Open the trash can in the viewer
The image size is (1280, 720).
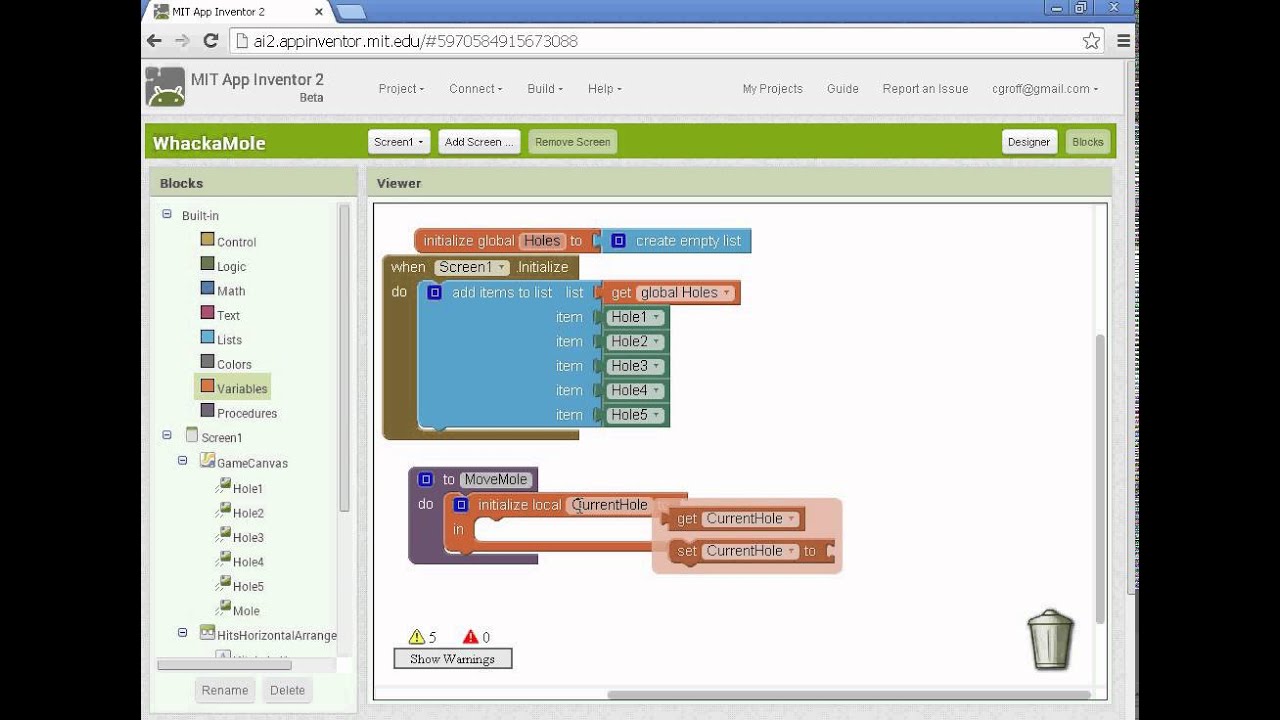1050,640
